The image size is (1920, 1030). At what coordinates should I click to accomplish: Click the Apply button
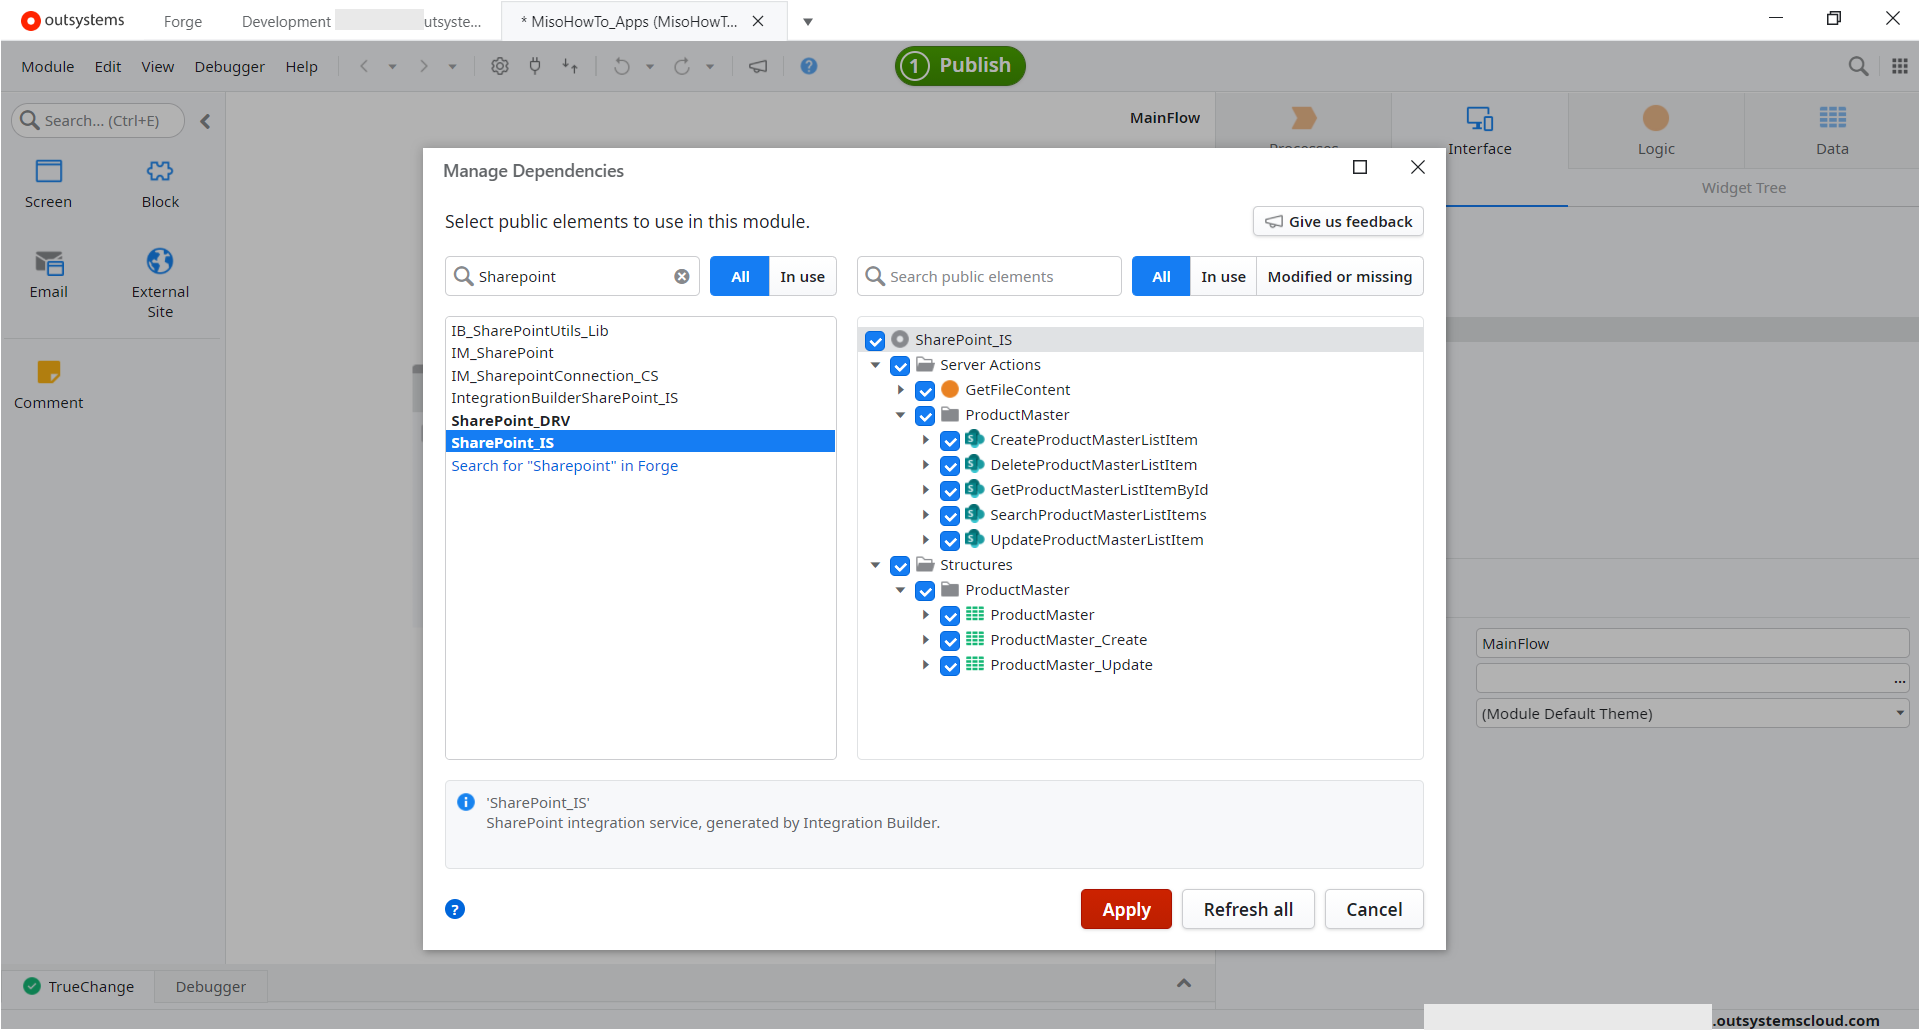[x=1125, y=909]
